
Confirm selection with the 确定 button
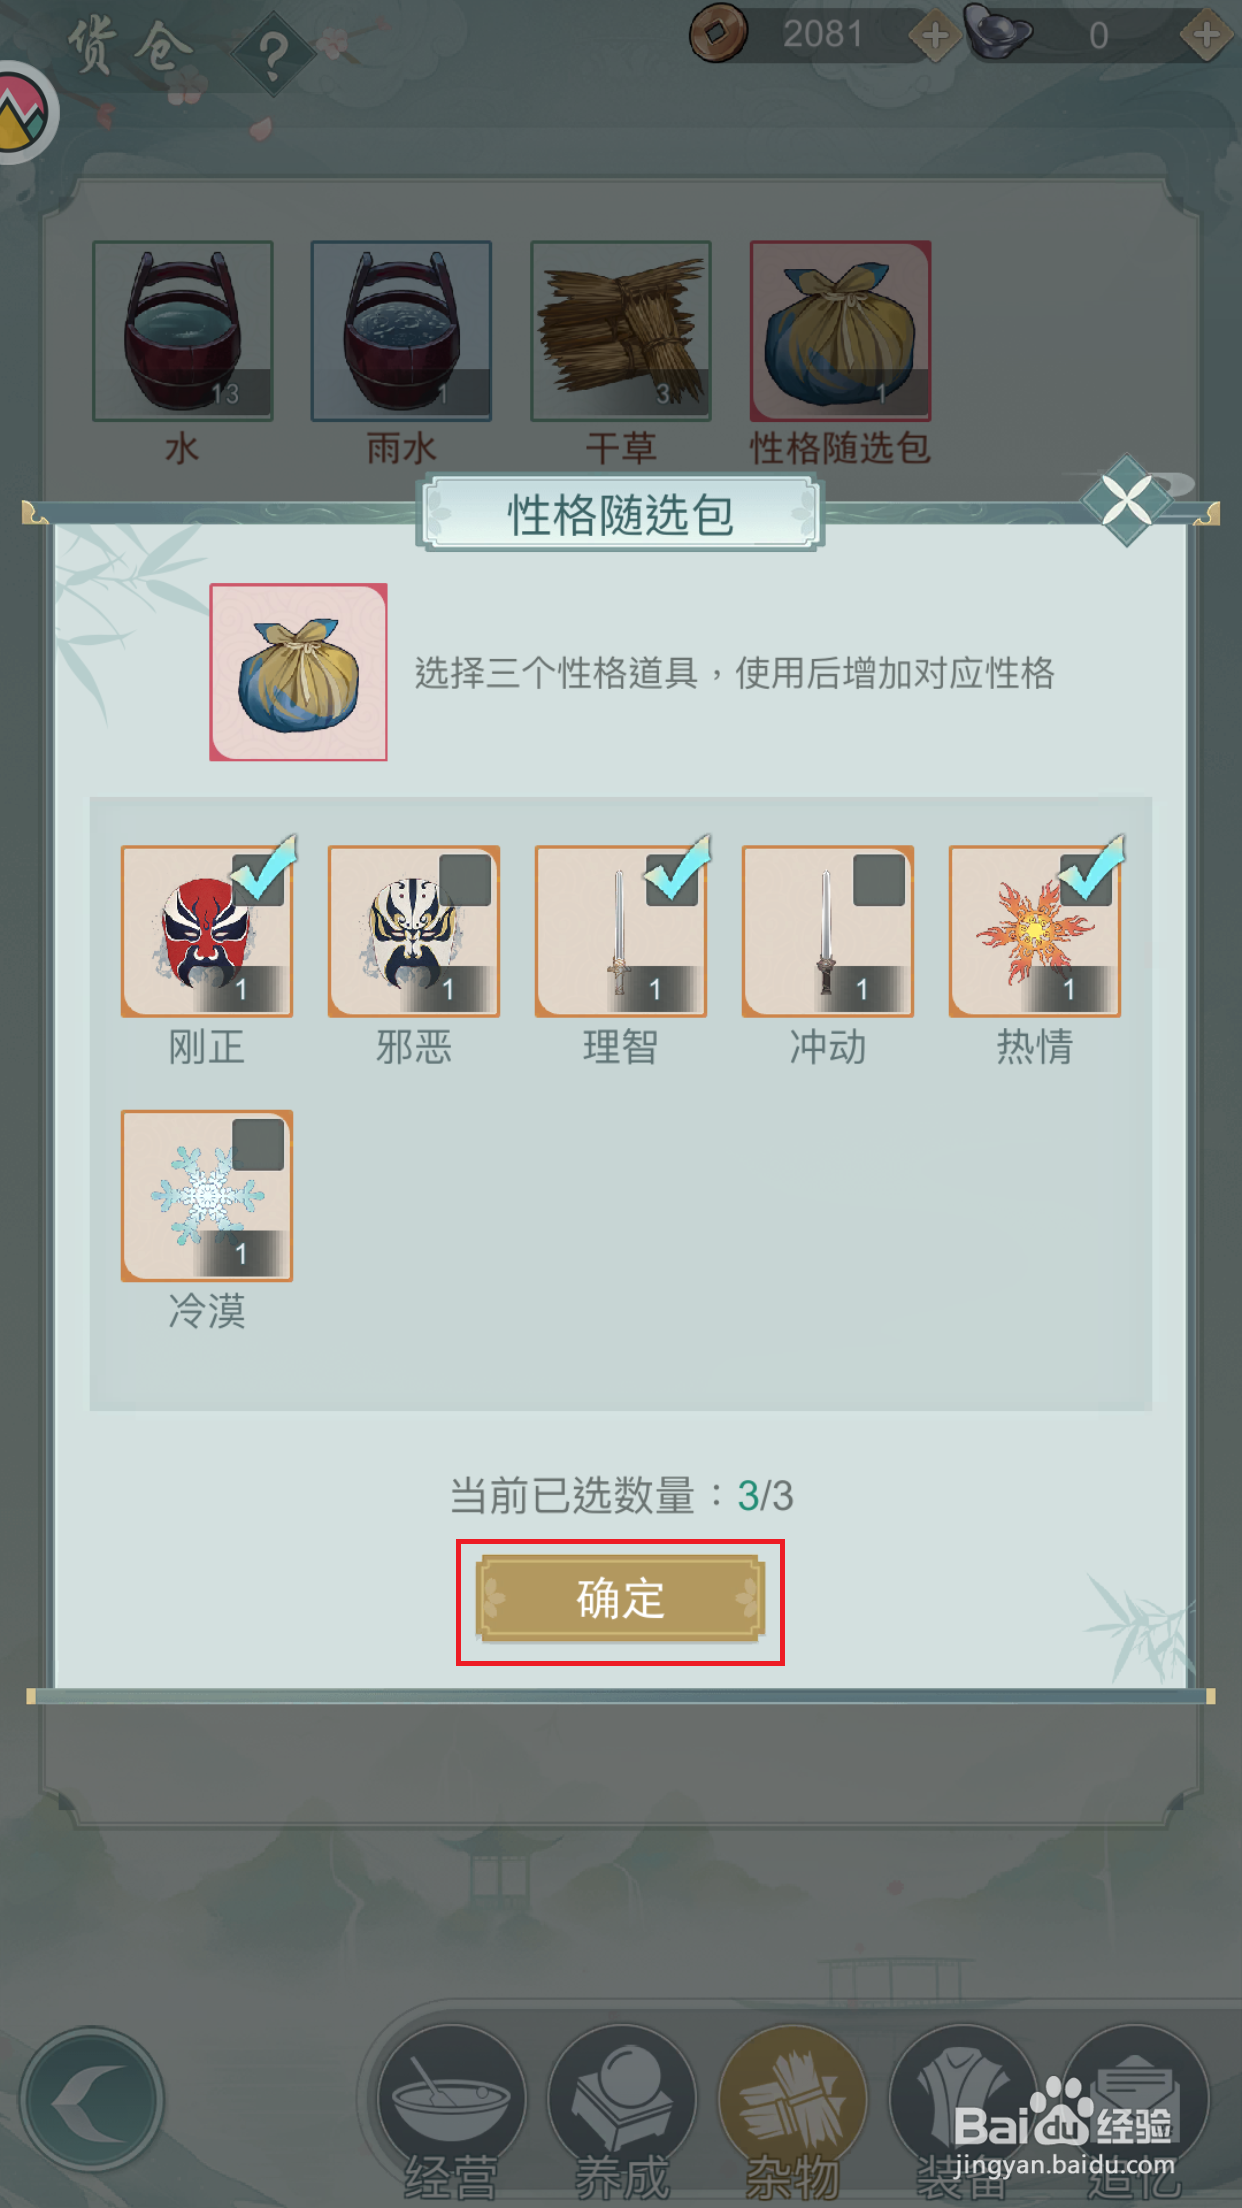coord(620,1599)
